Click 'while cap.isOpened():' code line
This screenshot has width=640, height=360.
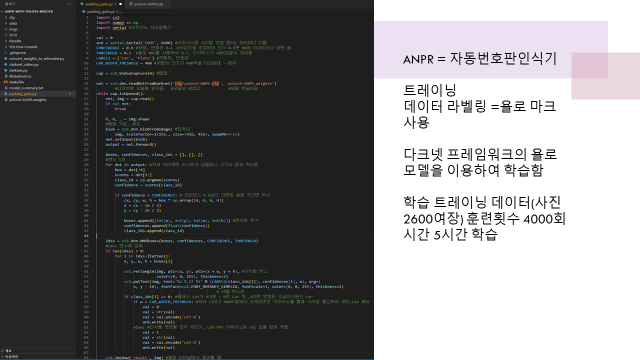tap(120, 93)
